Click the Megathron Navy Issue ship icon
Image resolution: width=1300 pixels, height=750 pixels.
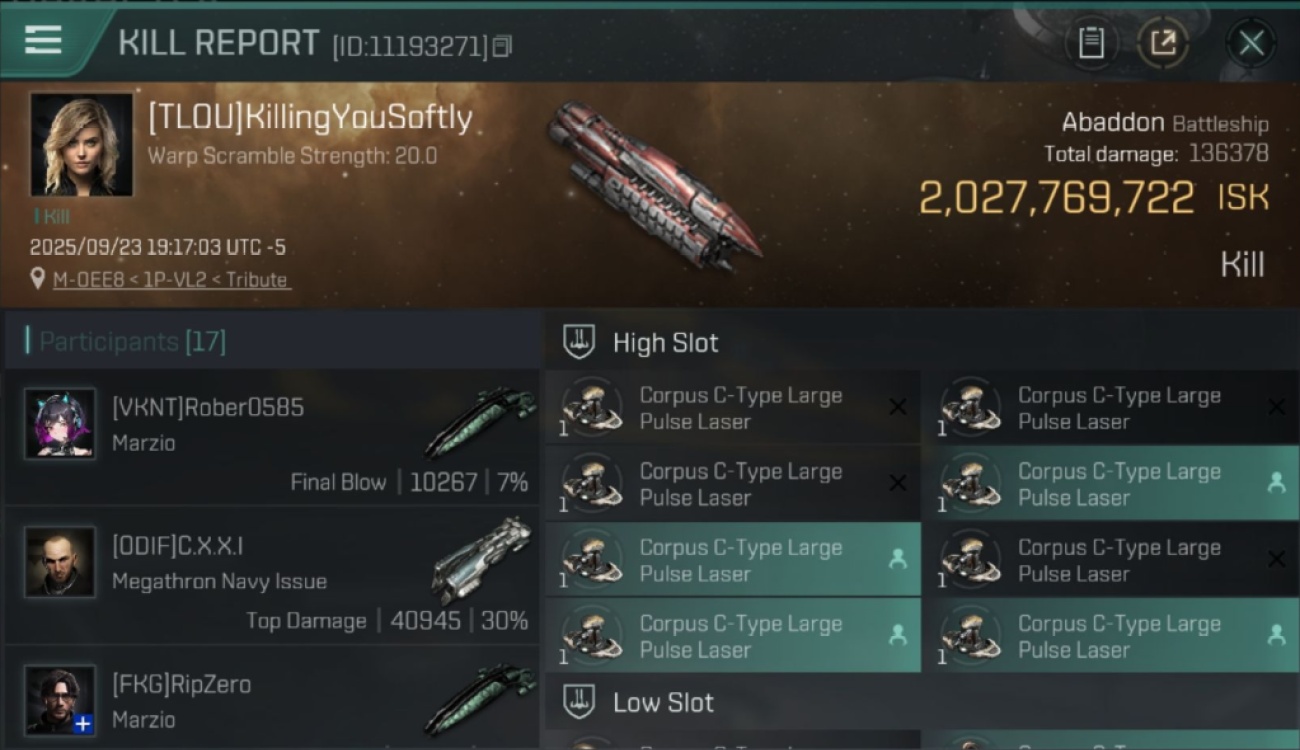tap(483, 558)
